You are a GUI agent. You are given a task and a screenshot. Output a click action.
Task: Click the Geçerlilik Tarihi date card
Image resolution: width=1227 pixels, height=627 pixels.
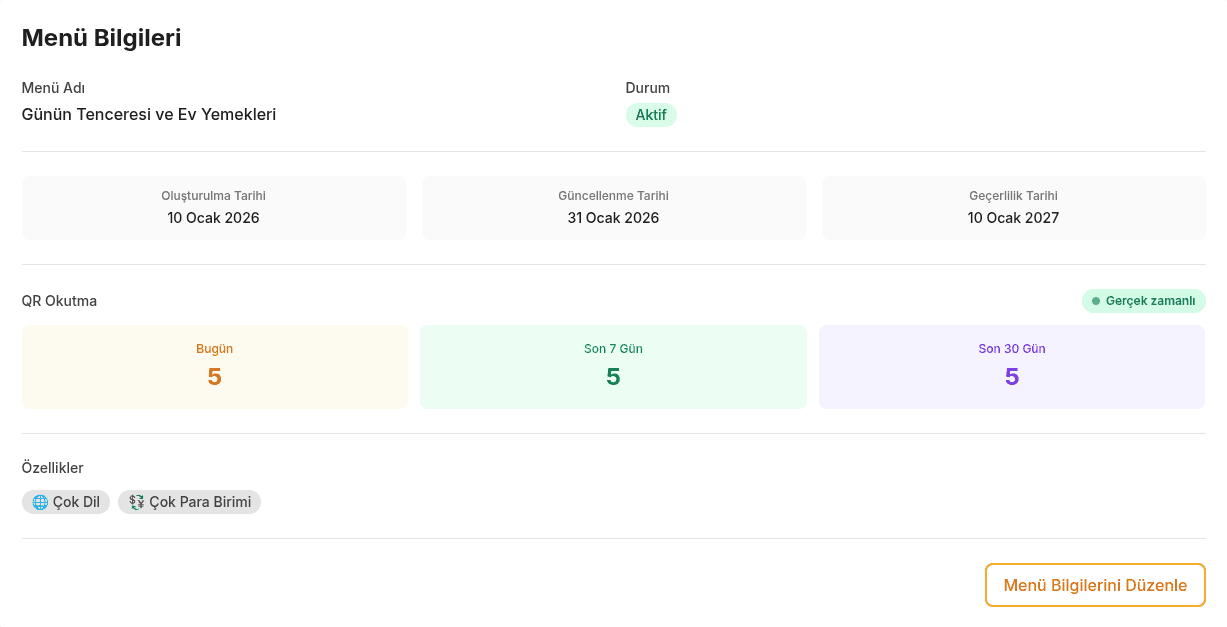click(x=1013, y=208)
